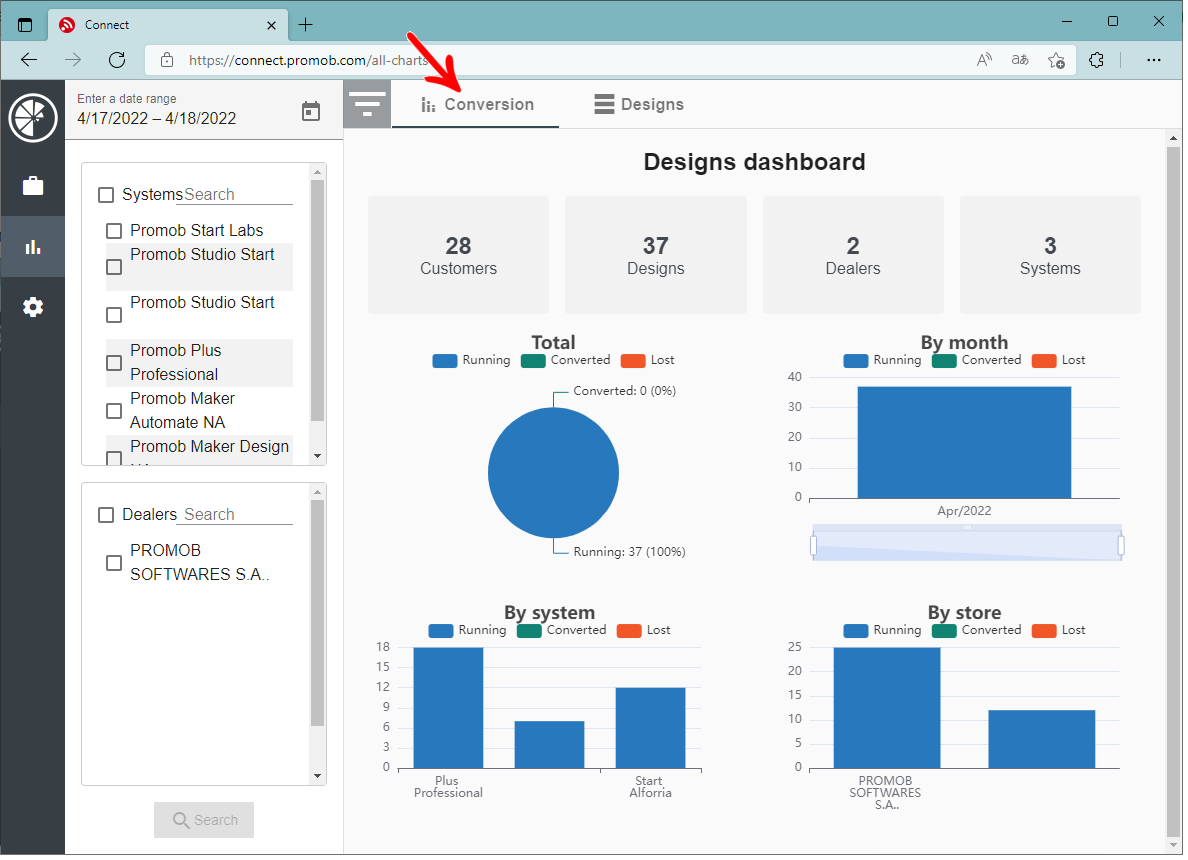Screen dimensions: 1188x860
Task: Click the Systems list scrollbar down arrow
Action: point(319,458)
